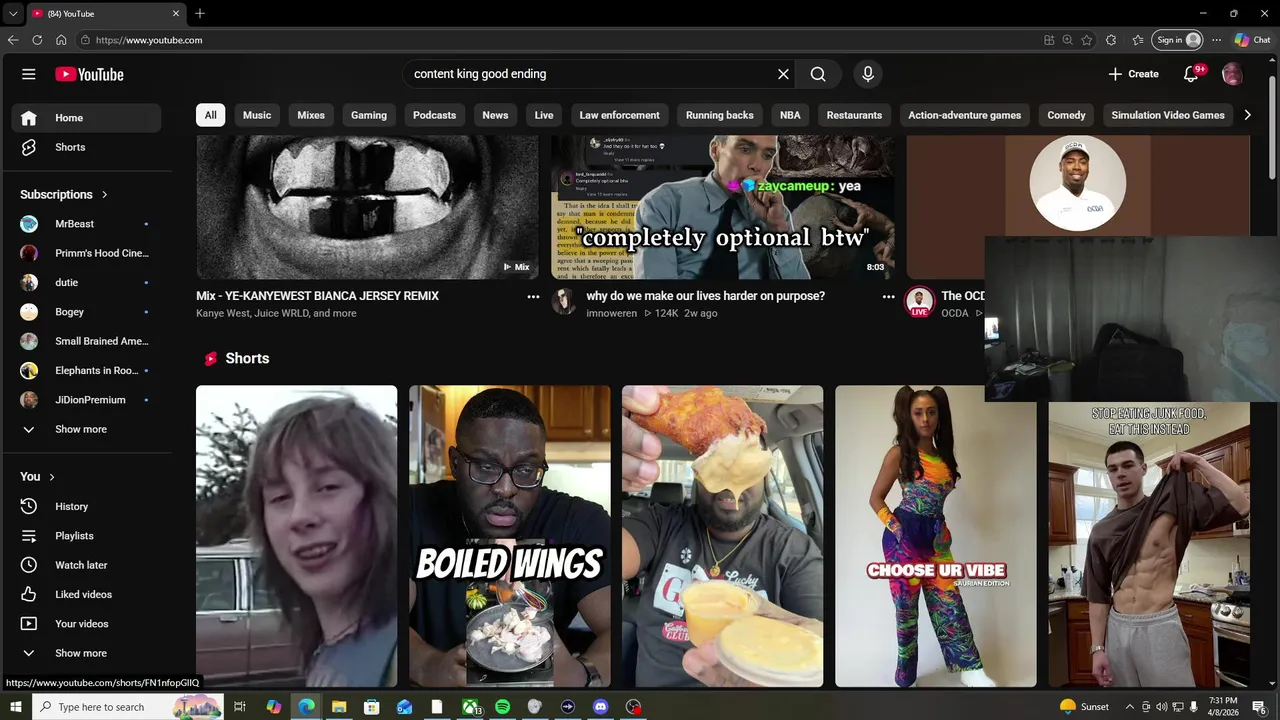Select the Comedy filter chip
The image size is (1280, 720).
[1066, 115]
